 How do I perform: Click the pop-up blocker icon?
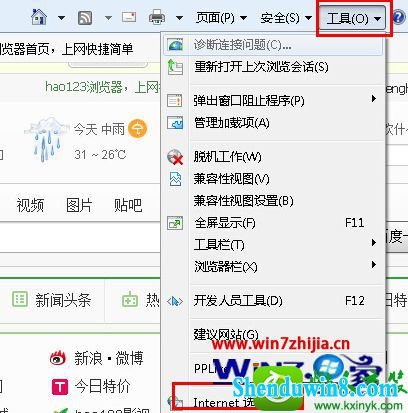[x=175, y=100]
